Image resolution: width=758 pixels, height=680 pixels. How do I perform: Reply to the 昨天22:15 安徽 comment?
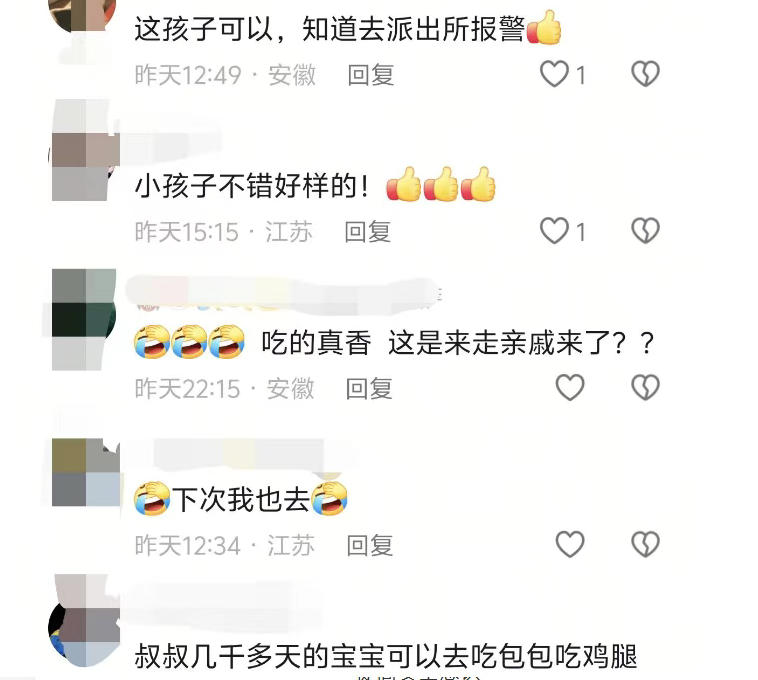369,389
